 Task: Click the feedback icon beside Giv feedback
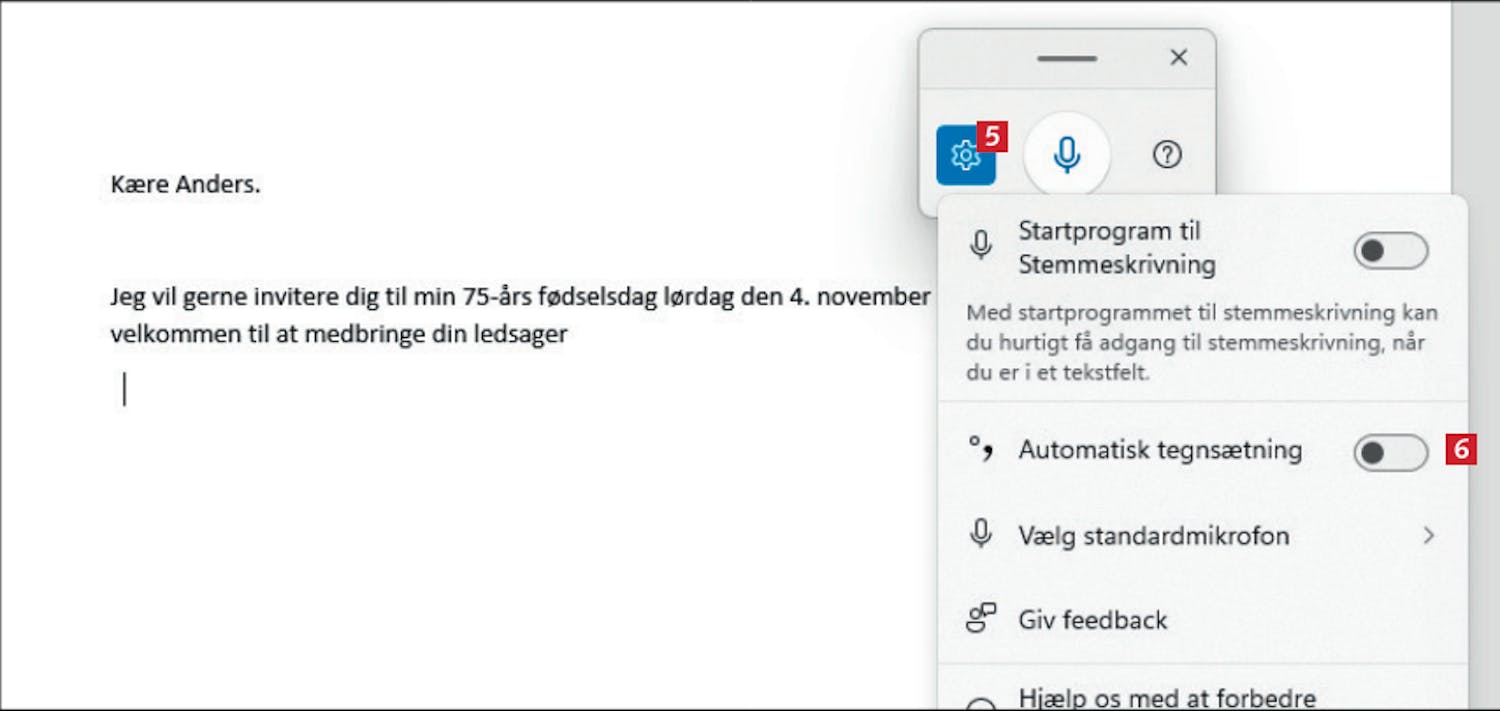point(981,618)
